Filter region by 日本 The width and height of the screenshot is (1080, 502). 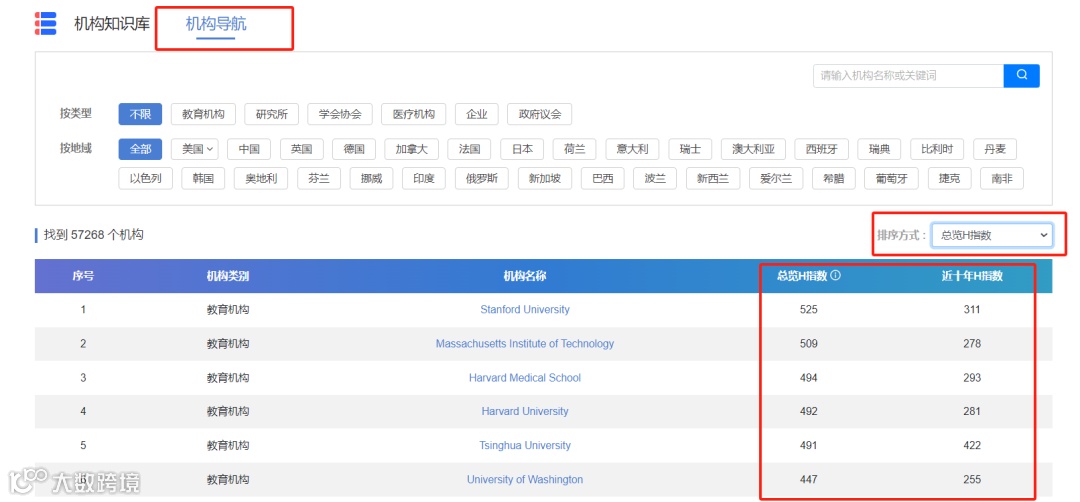[521, 149]
